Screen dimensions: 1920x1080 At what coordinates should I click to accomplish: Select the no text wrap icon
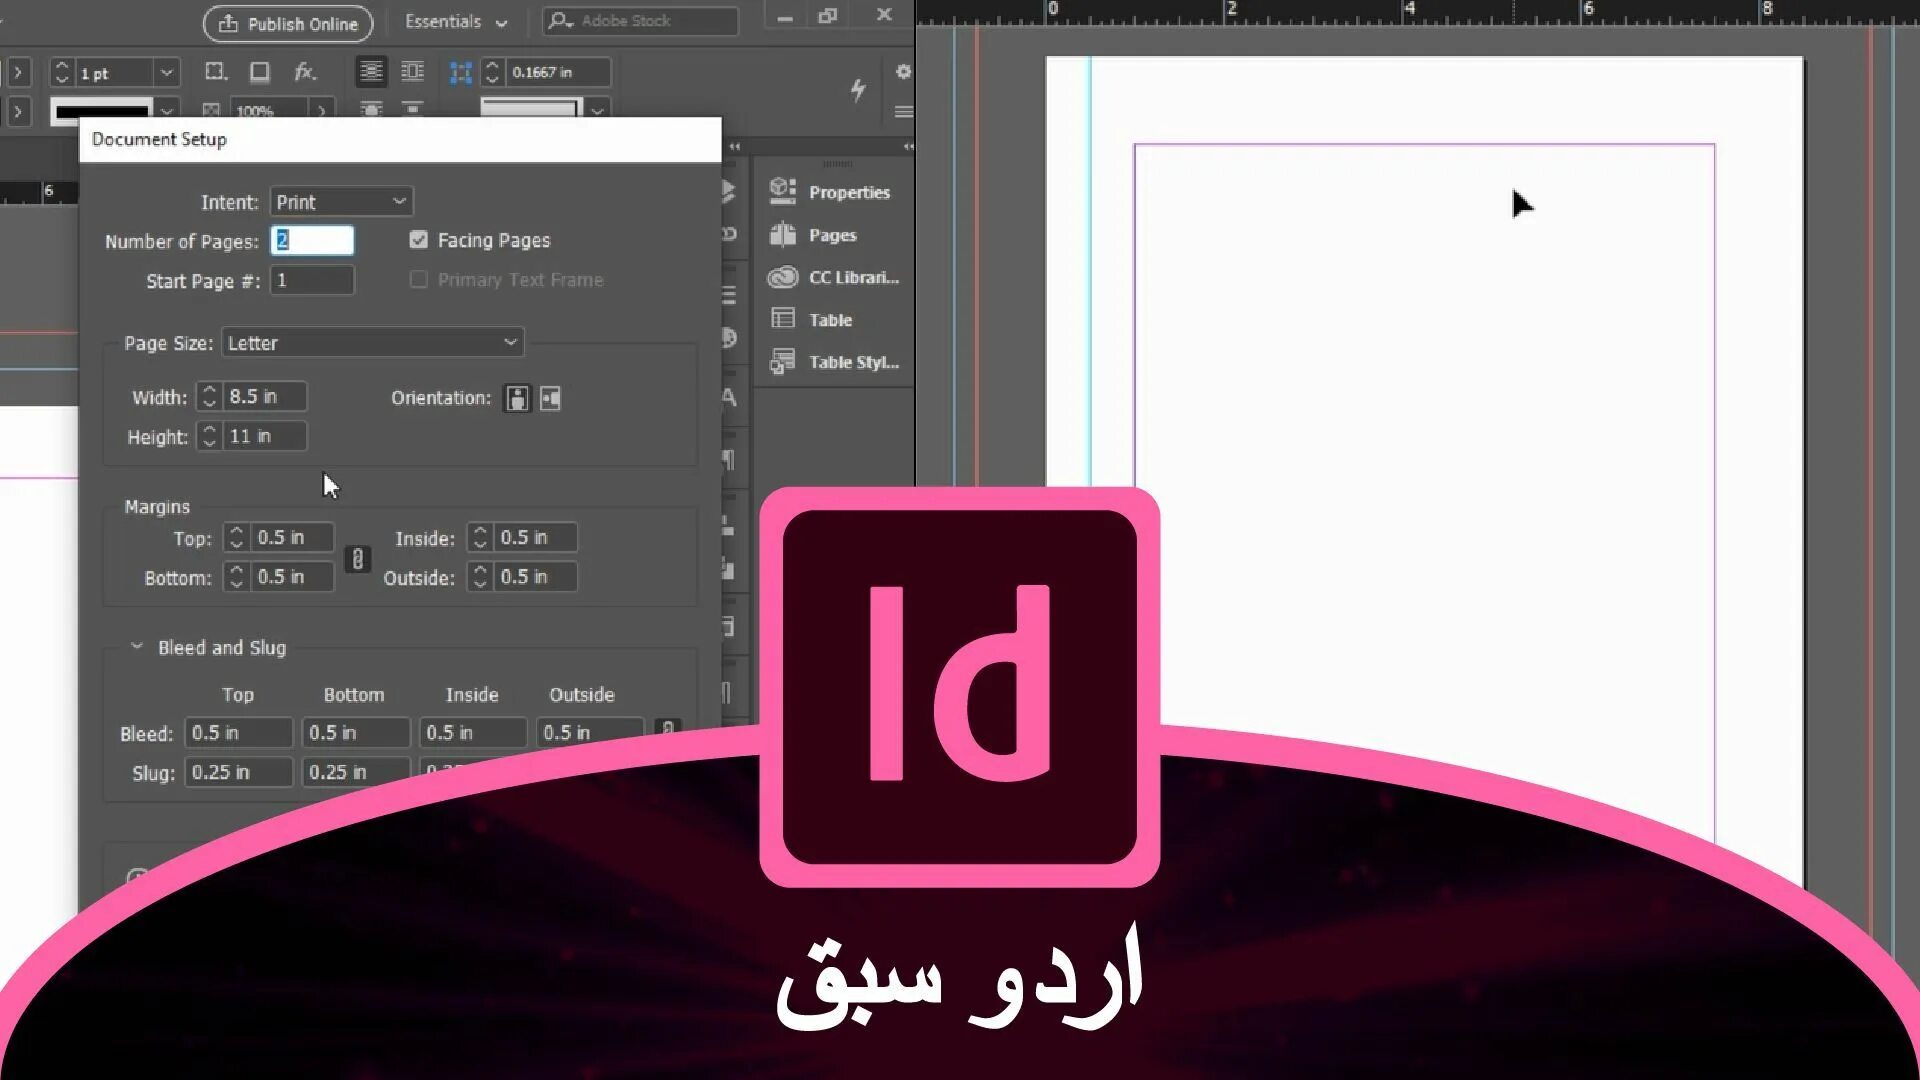(371, 72)
